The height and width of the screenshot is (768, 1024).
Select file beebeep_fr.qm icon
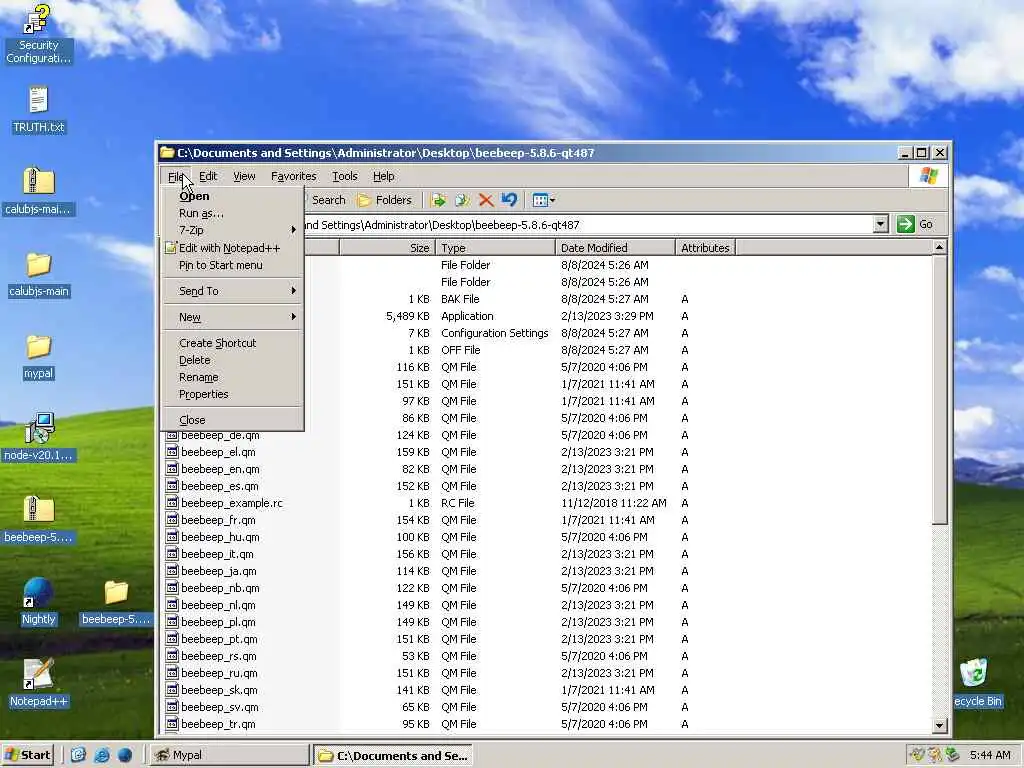(x=172, y=520)
